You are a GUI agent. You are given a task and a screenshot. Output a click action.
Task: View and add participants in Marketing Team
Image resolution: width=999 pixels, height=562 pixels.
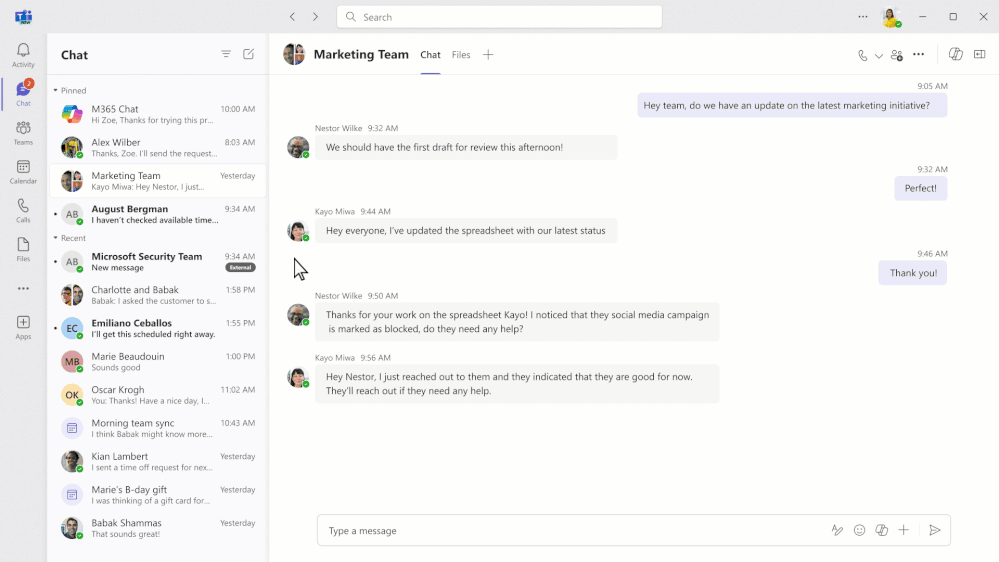(896, 55)
